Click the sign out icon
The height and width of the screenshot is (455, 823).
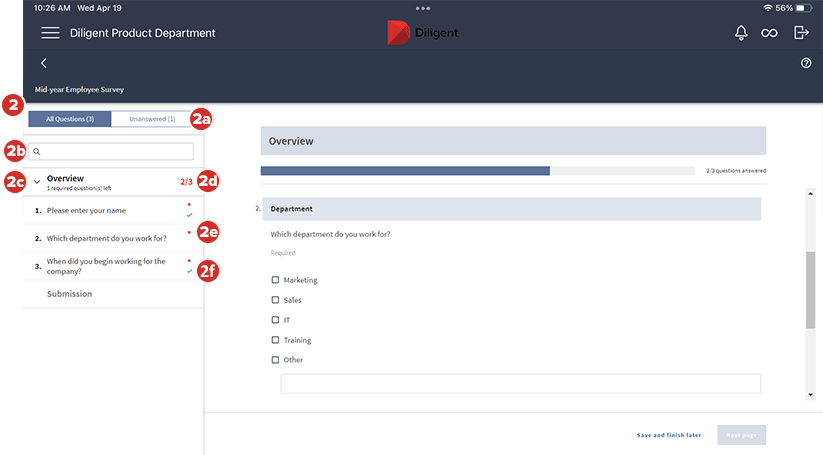(801, 33)
